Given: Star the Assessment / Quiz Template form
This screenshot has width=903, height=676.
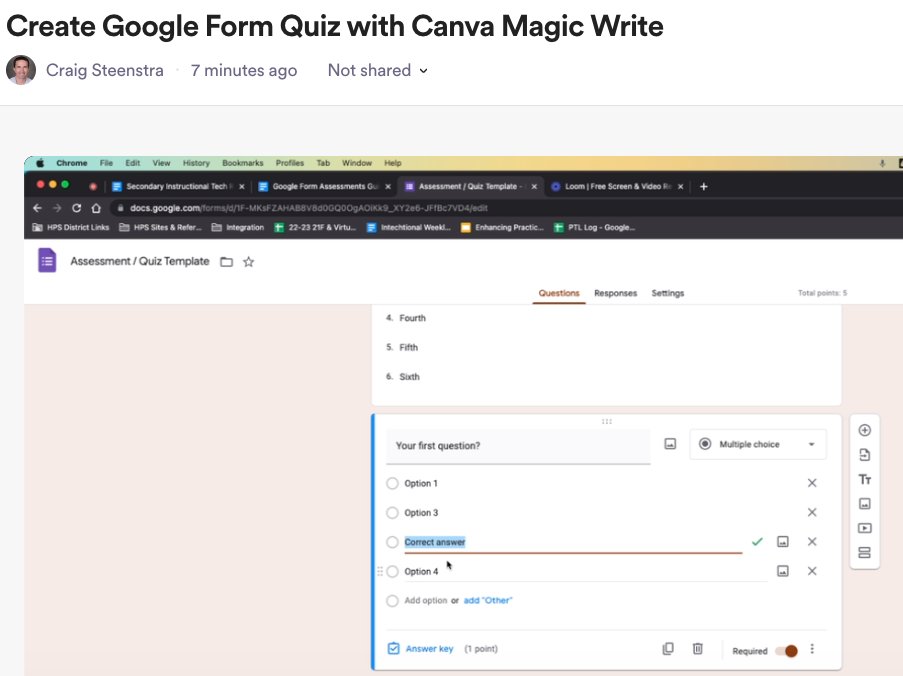Looking at the screenshot, I should click(248, 262).
